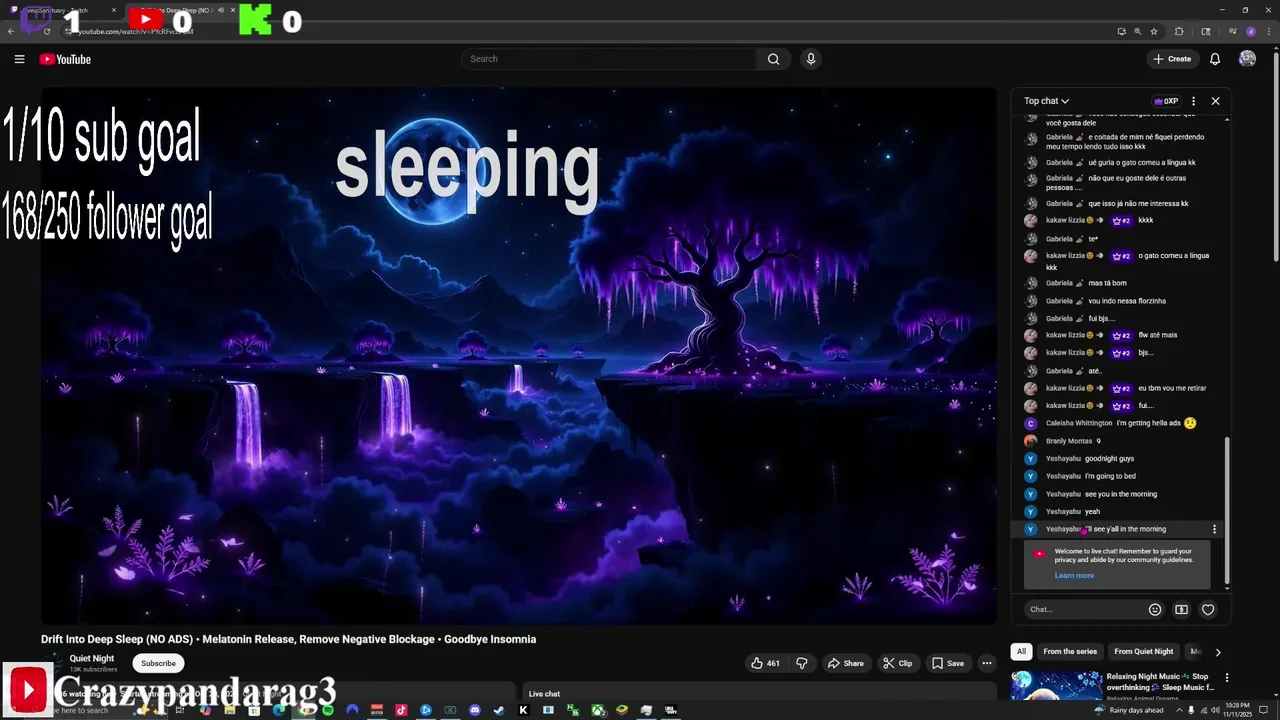1280x720 pixels.
Task: Go back in browser history
Action: coord(11,31)
